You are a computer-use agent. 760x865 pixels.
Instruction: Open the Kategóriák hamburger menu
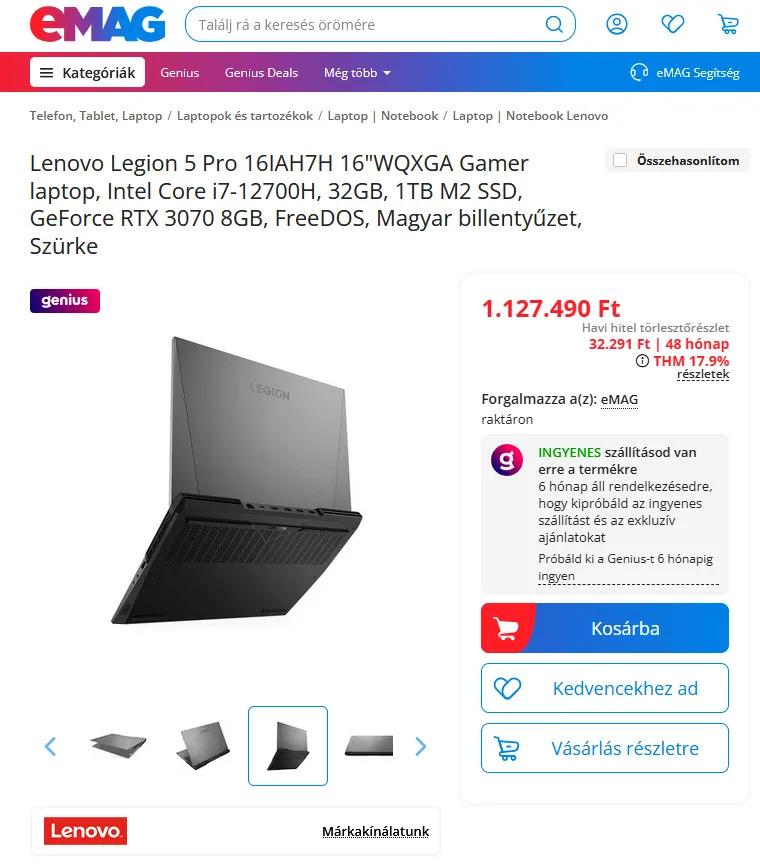click(87, 72)
